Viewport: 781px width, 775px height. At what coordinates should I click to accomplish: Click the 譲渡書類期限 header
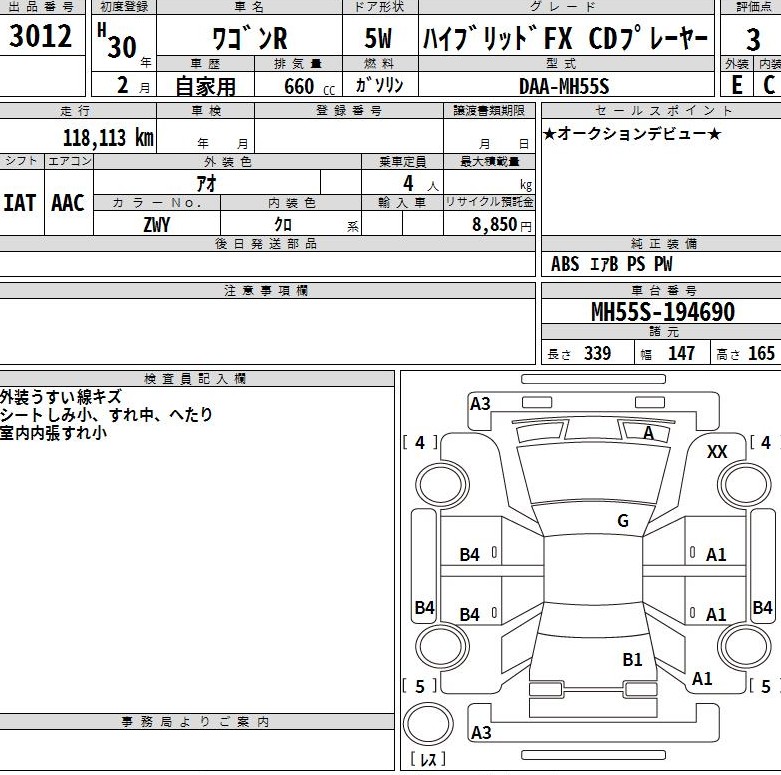tap(489, 111)
